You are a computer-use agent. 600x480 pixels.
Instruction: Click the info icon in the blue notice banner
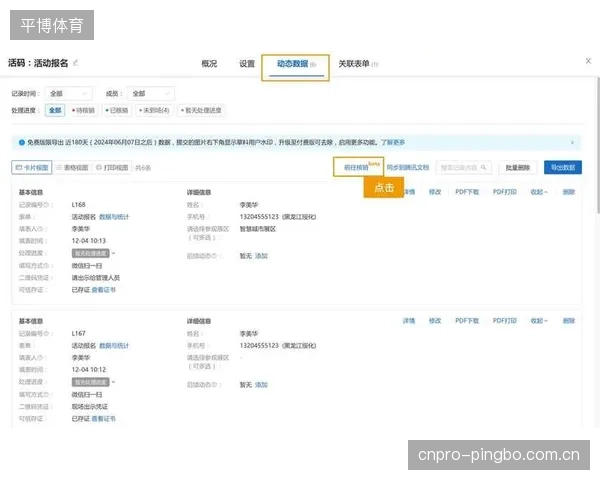coord(22,143)
